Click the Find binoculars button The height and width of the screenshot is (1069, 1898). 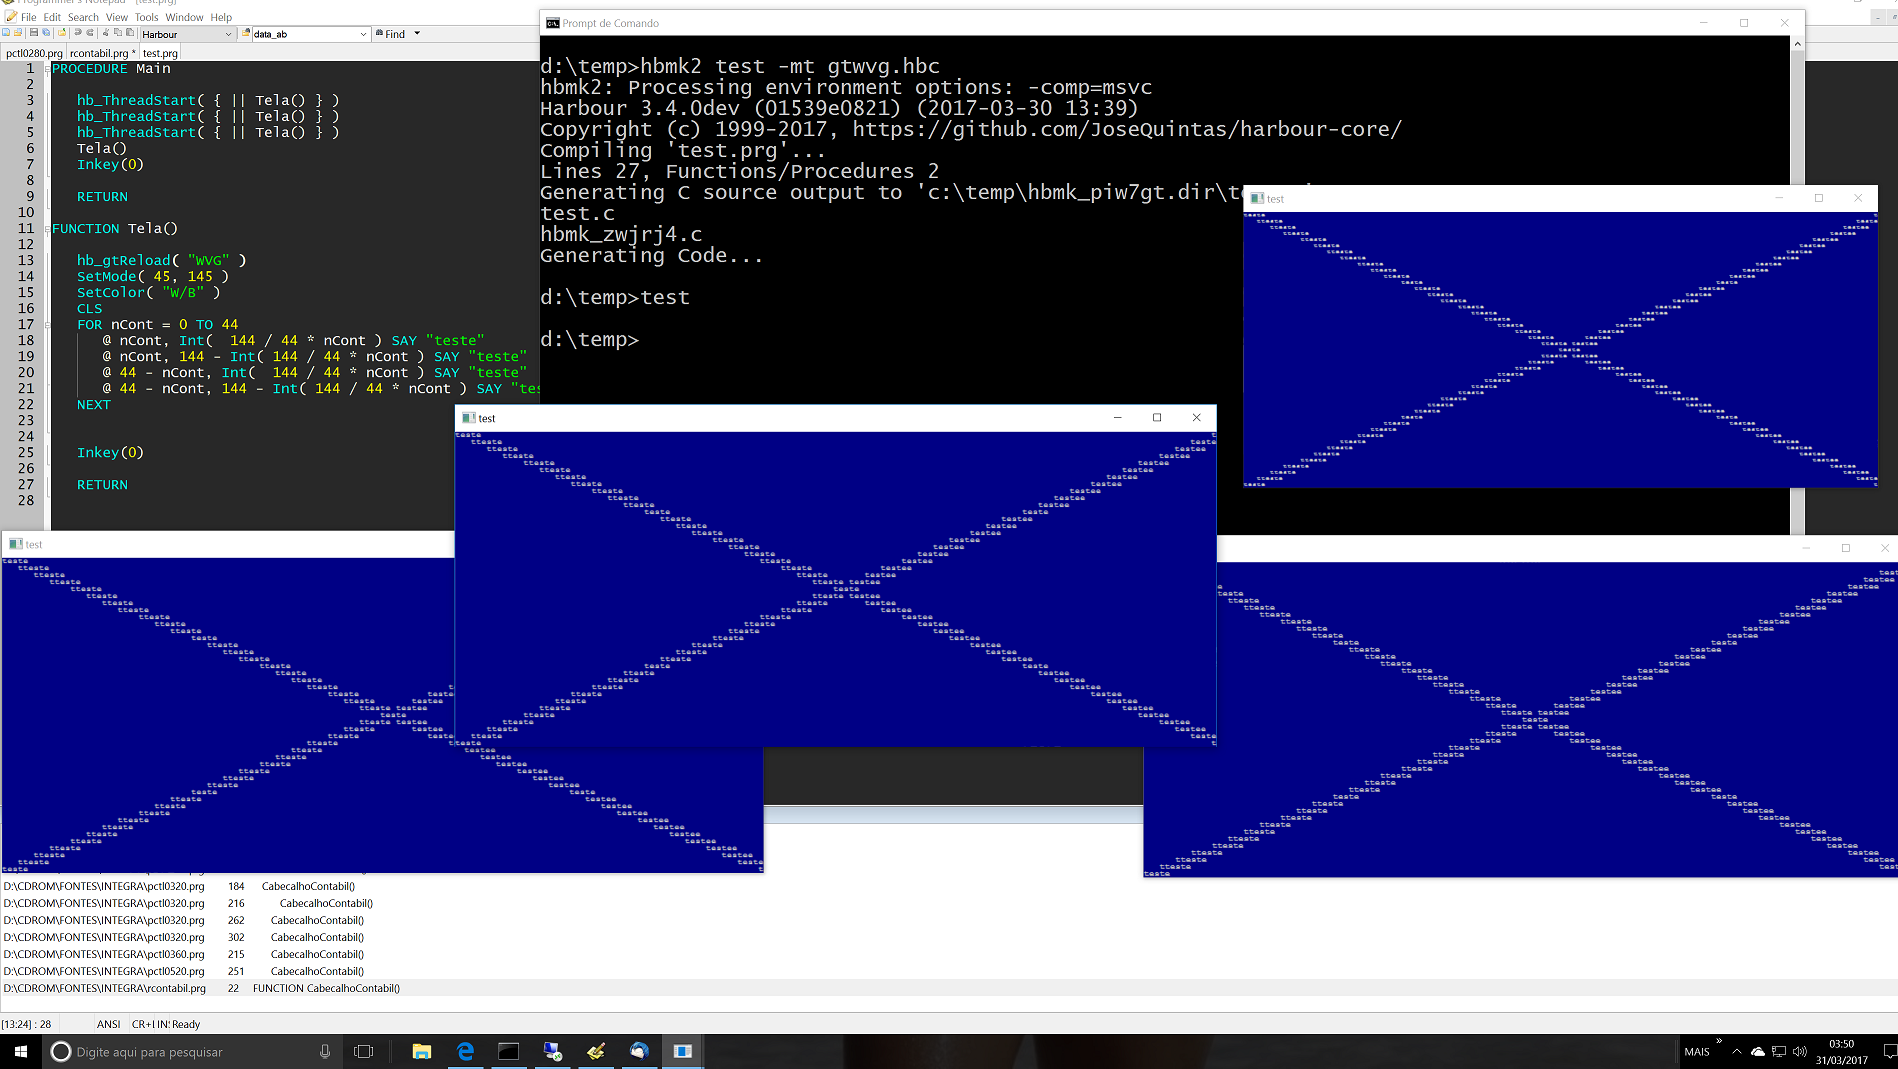390,34
